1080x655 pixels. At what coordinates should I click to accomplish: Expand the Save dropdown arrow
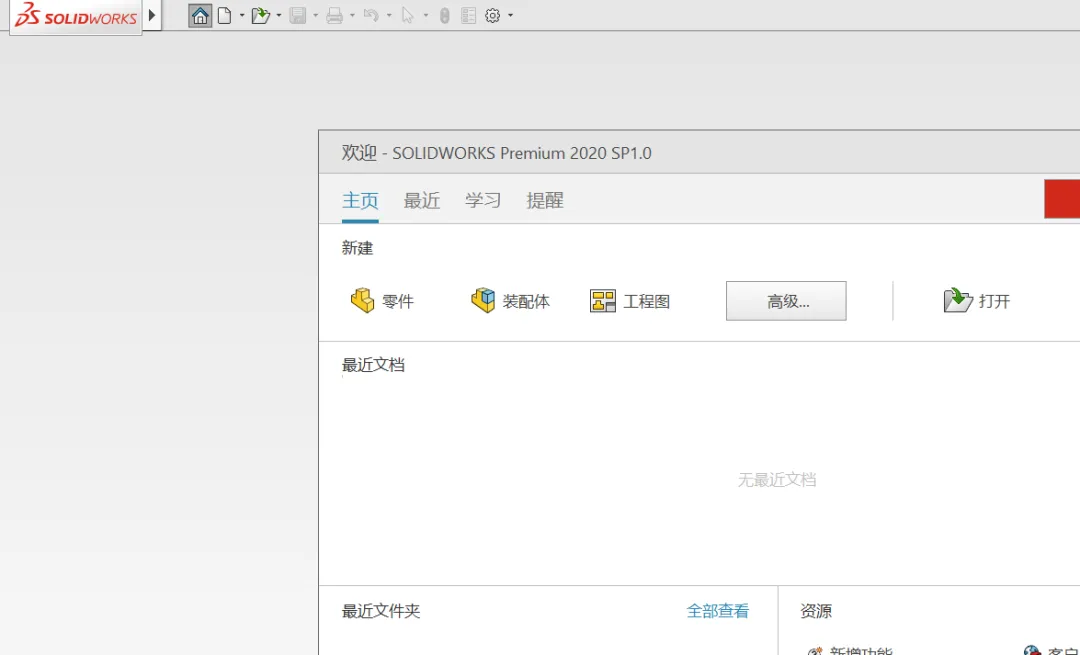click(x=315, y=15)
